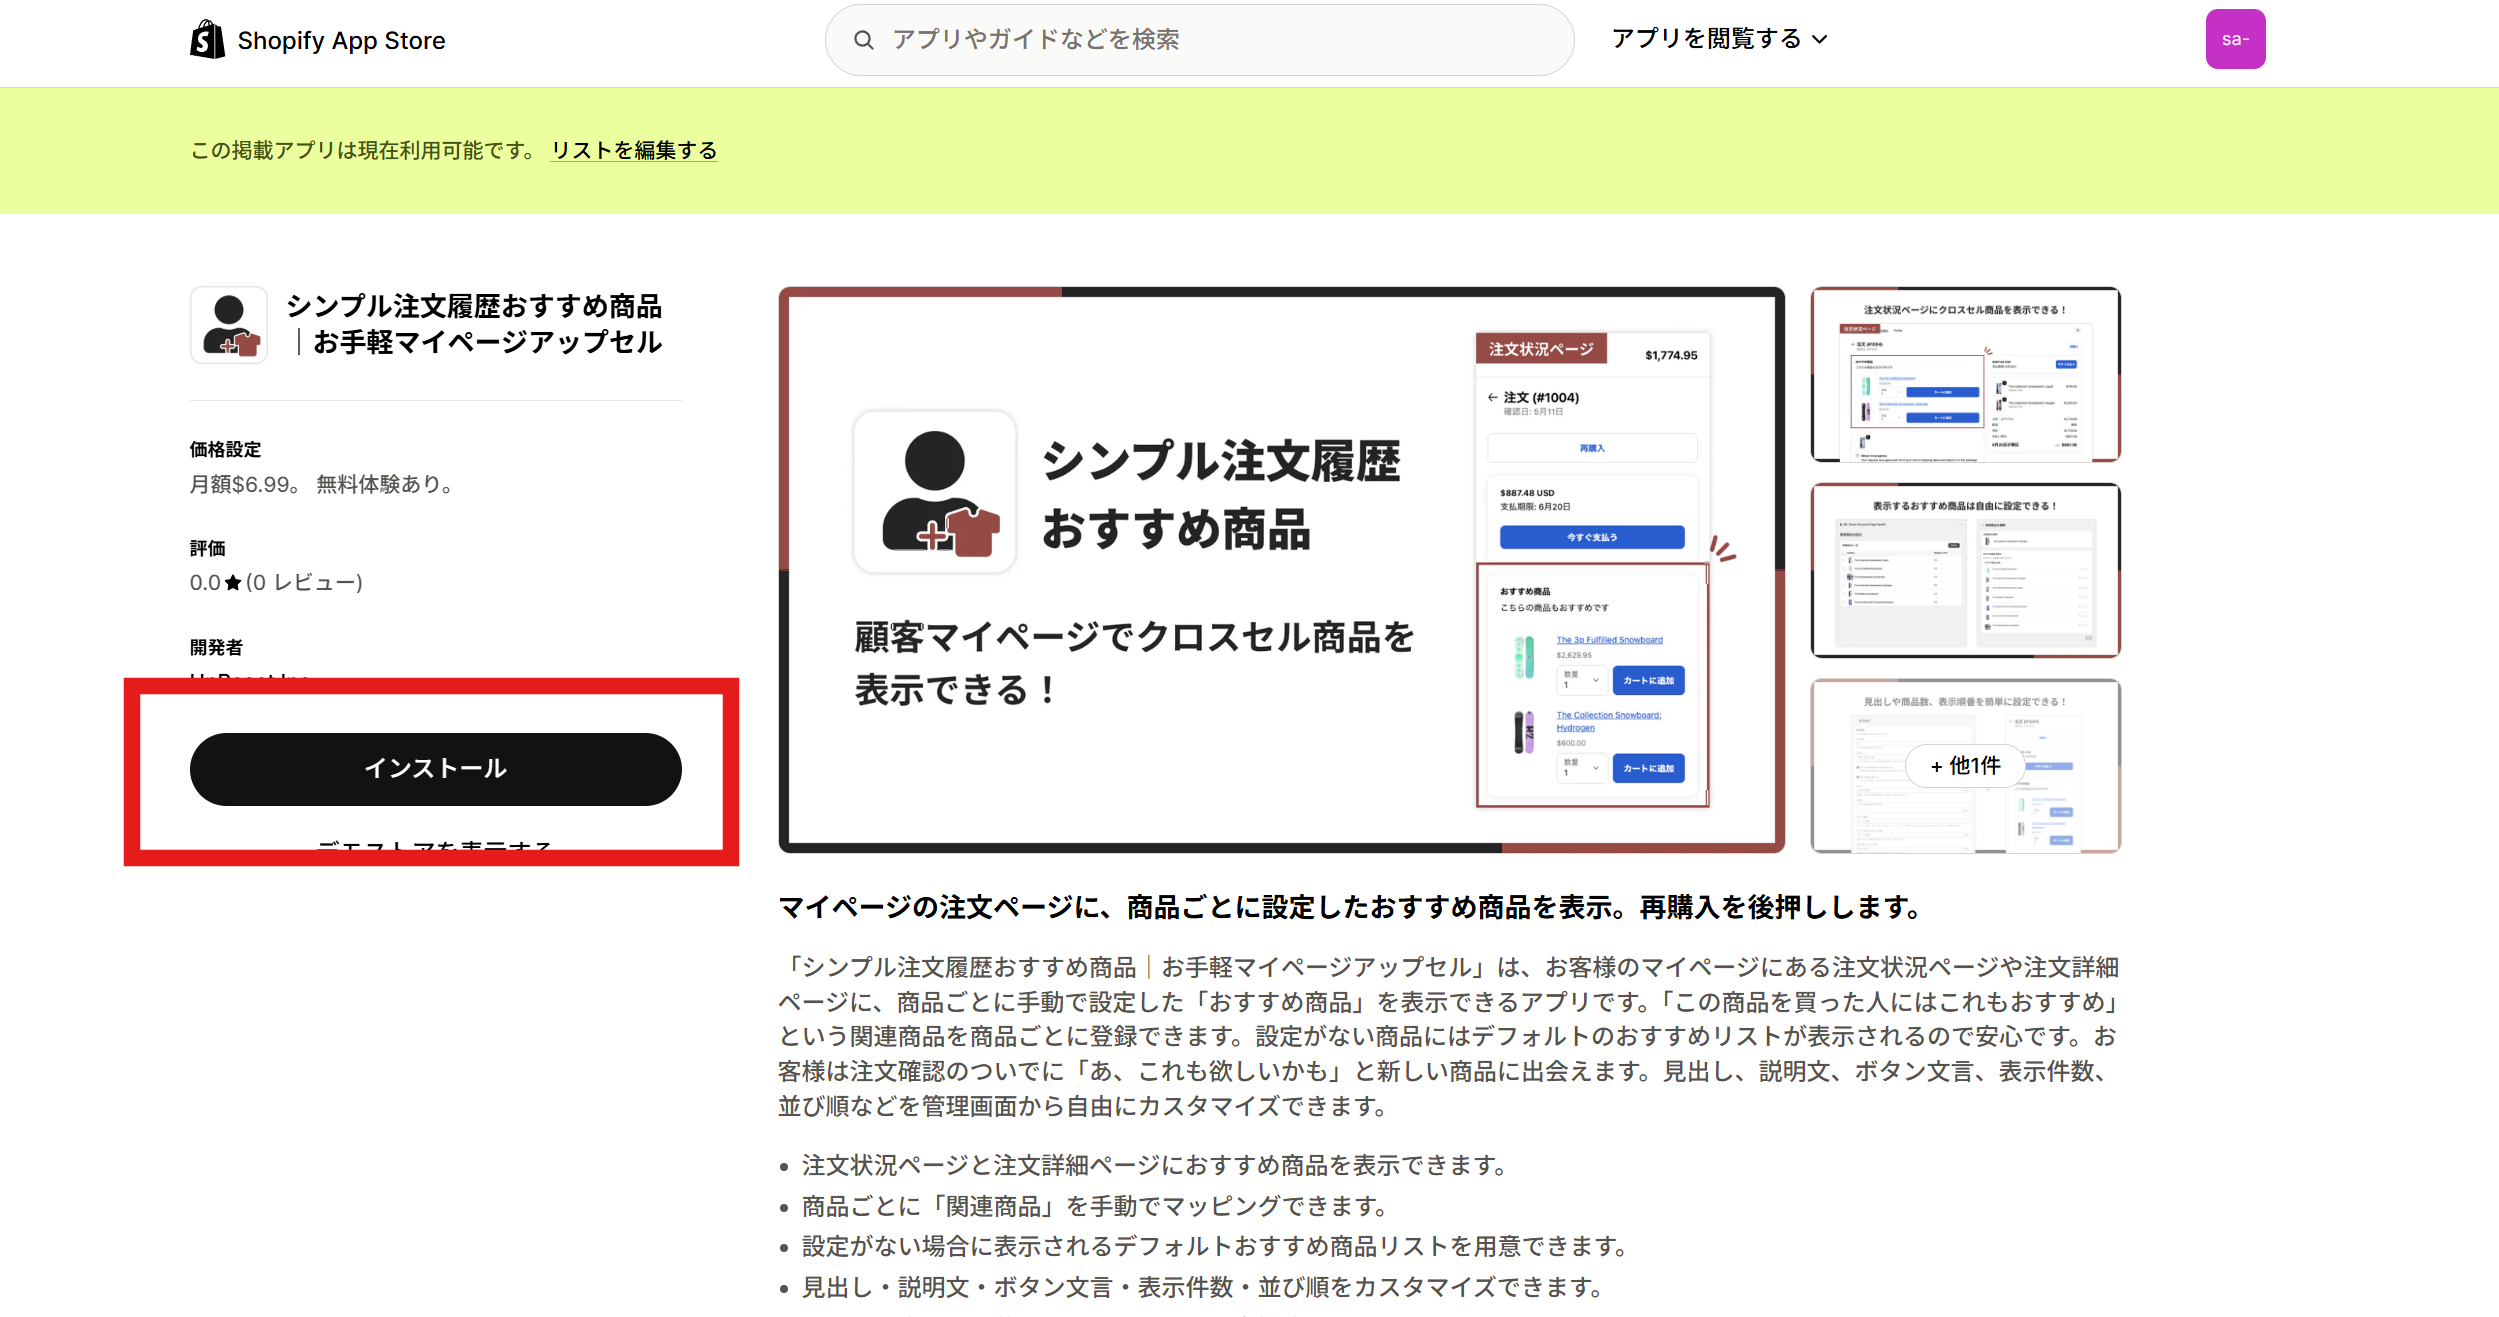Click the ＋他1件 more images button
The height and width of the screenshot is (1317, 2499).
click(x=1965, y=766)
